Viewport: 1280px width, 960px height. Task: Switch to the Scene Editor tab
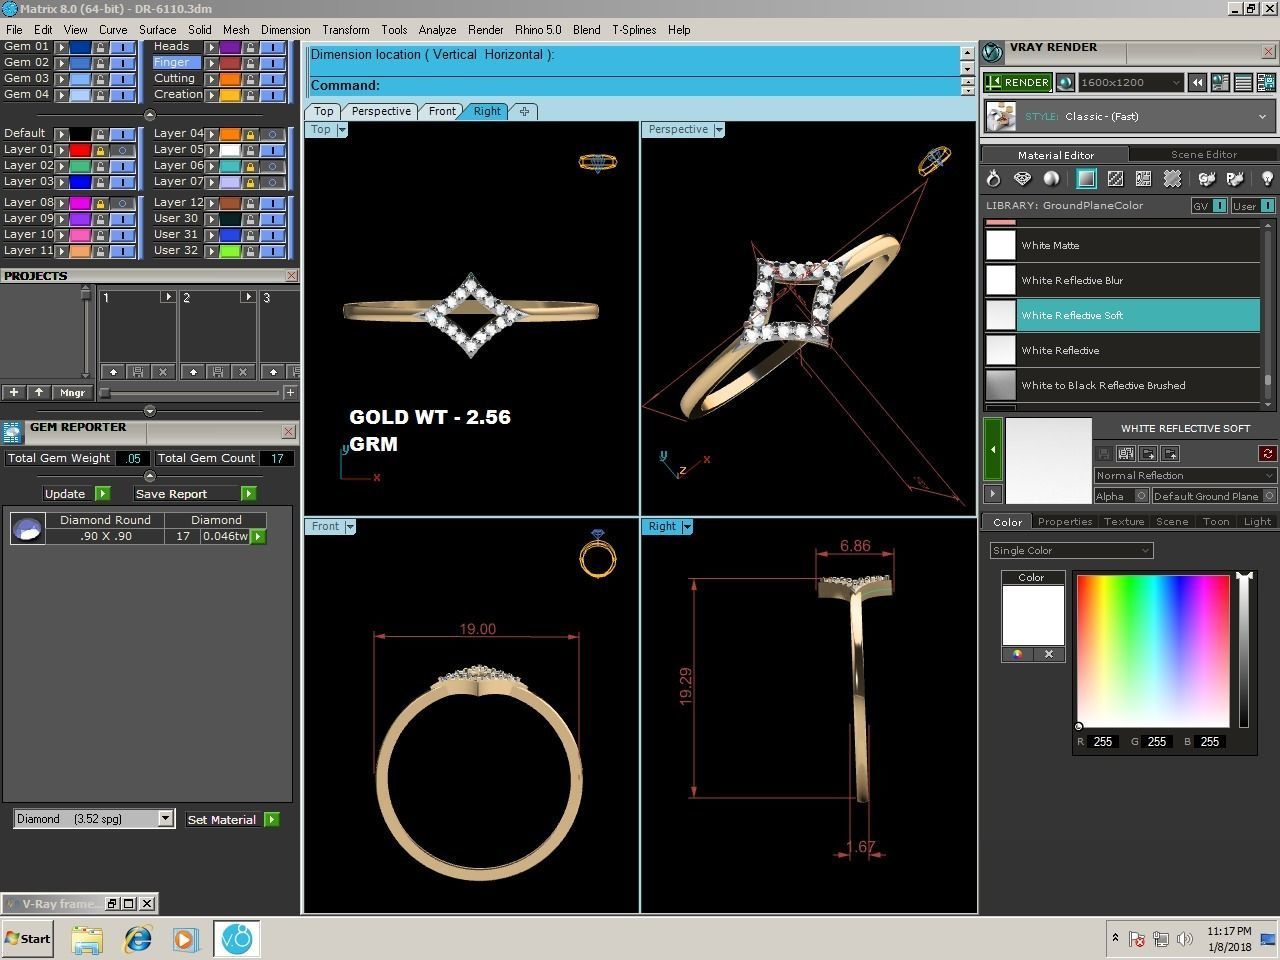tap(1203, 154)
